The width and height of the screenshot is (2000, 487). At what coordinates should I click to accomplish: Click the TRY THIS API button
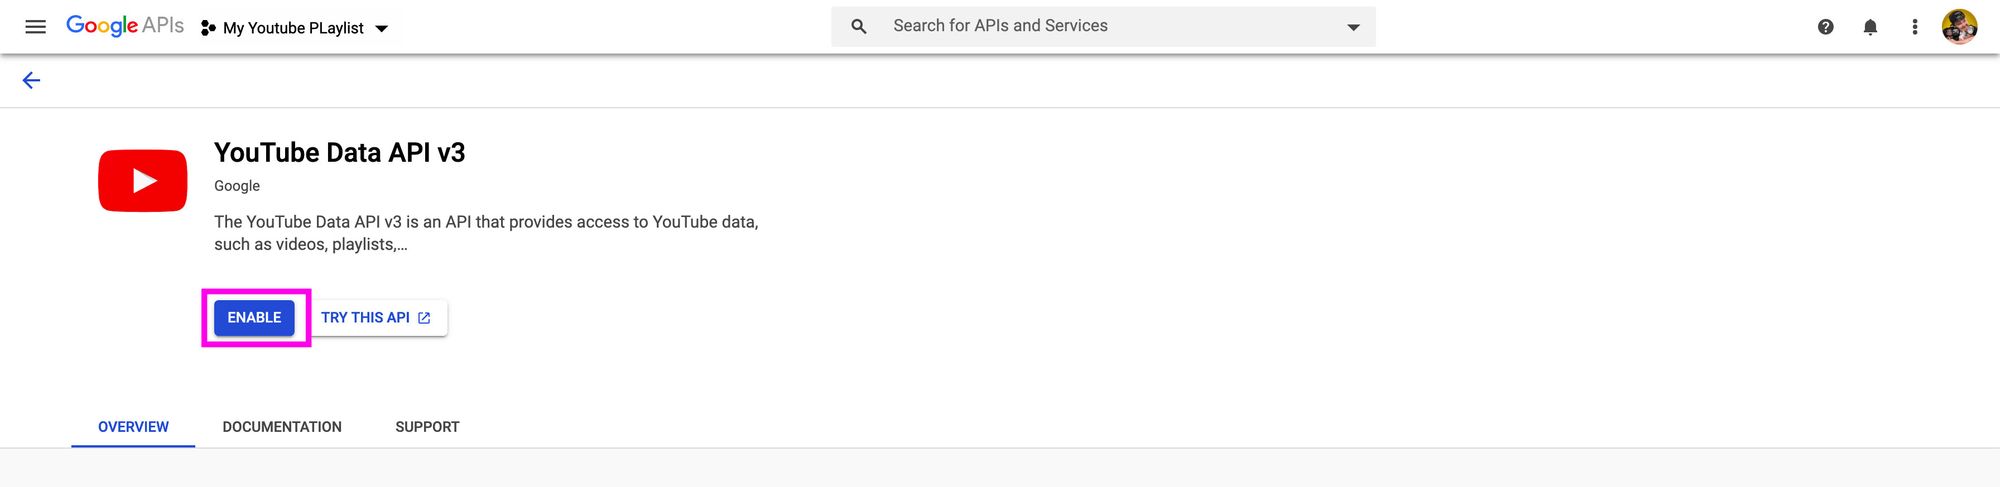point(375,318)
